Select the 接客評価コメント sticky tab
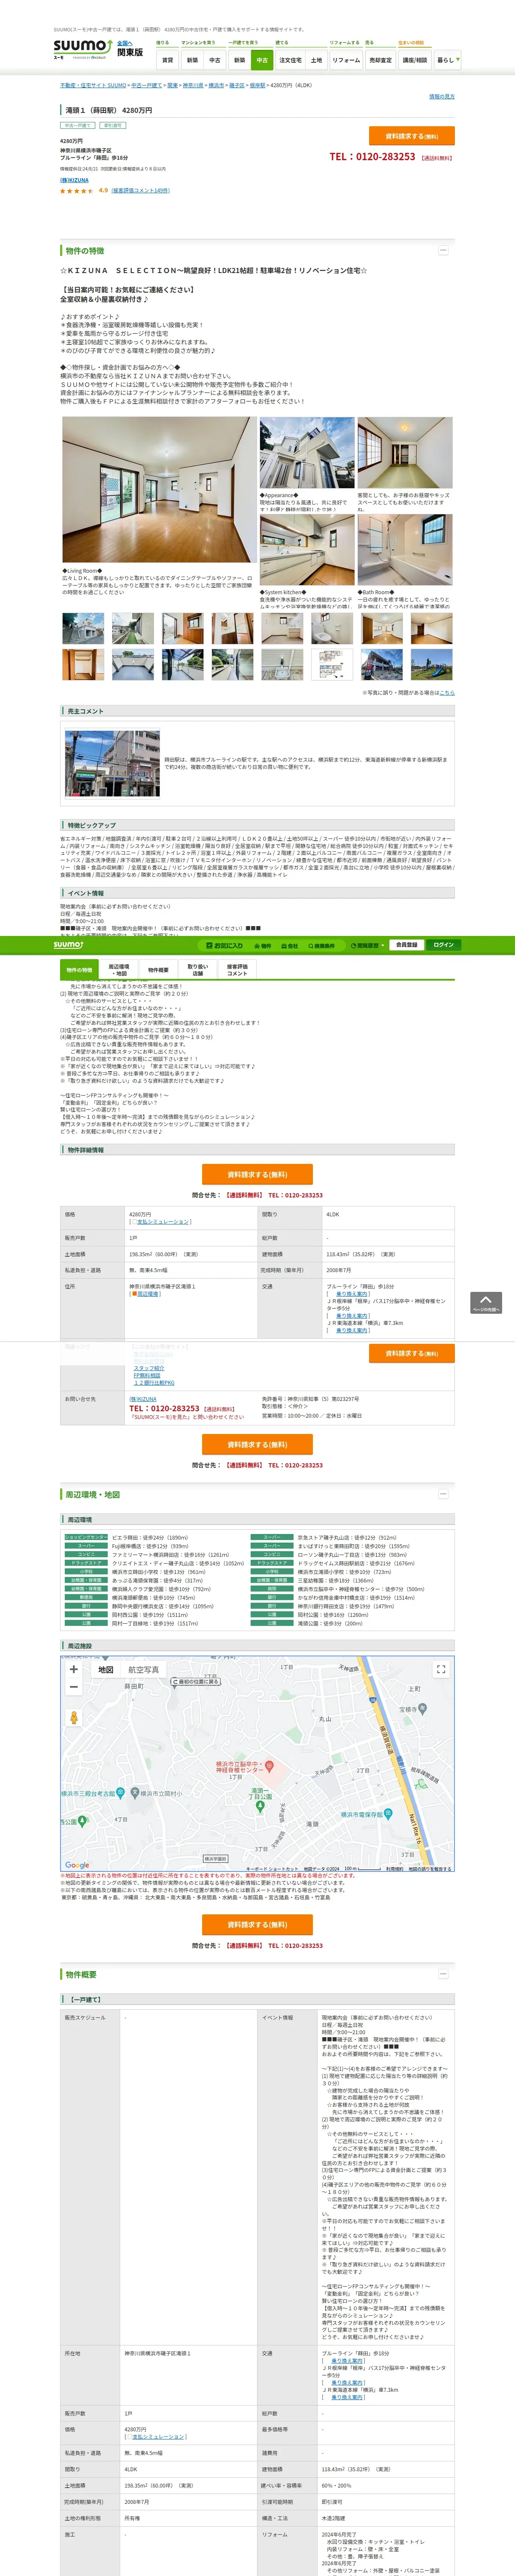This screenshot has width=515, height=2576. (237, 969)
